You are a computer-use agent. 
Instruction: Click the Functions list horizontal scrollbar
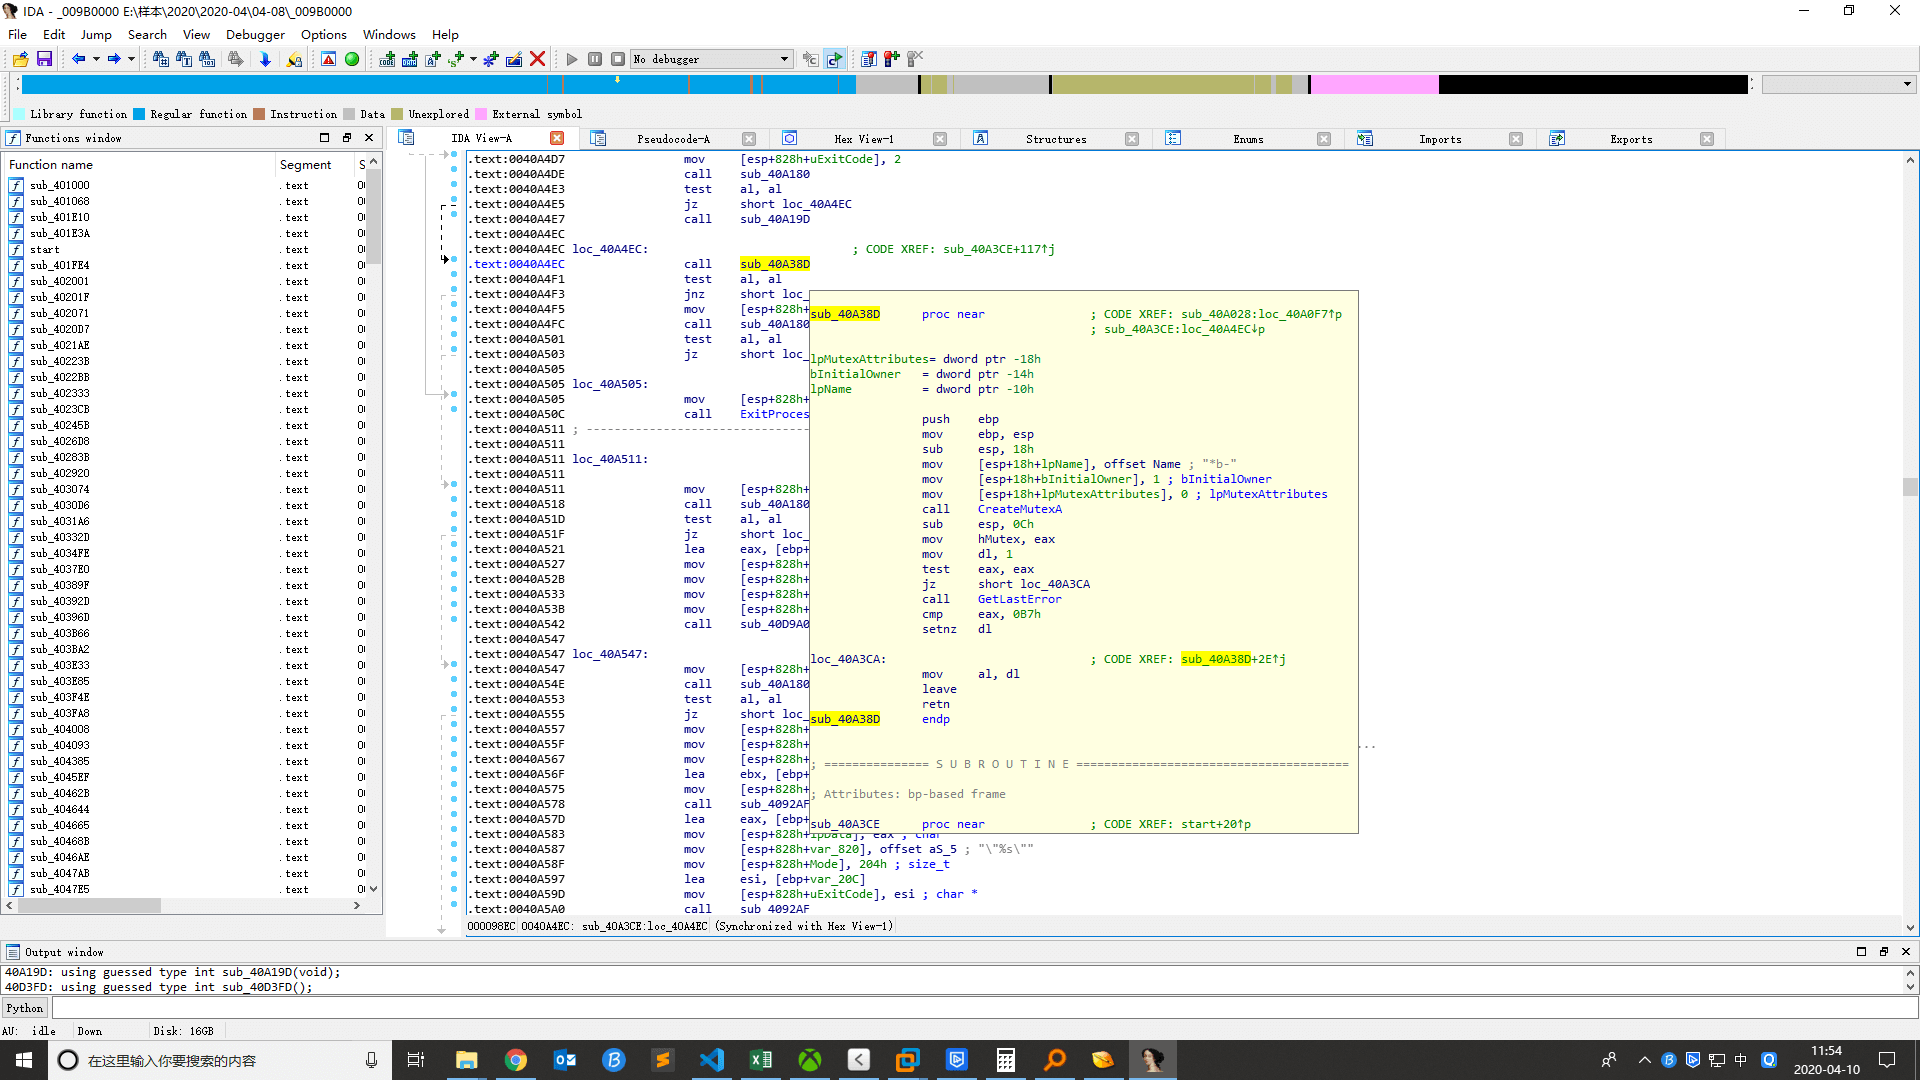tap(88, 905)
